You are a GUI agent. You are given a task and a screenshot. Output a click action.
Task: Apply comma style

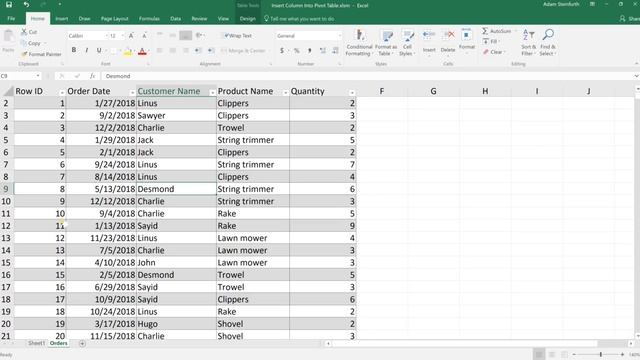309,51
